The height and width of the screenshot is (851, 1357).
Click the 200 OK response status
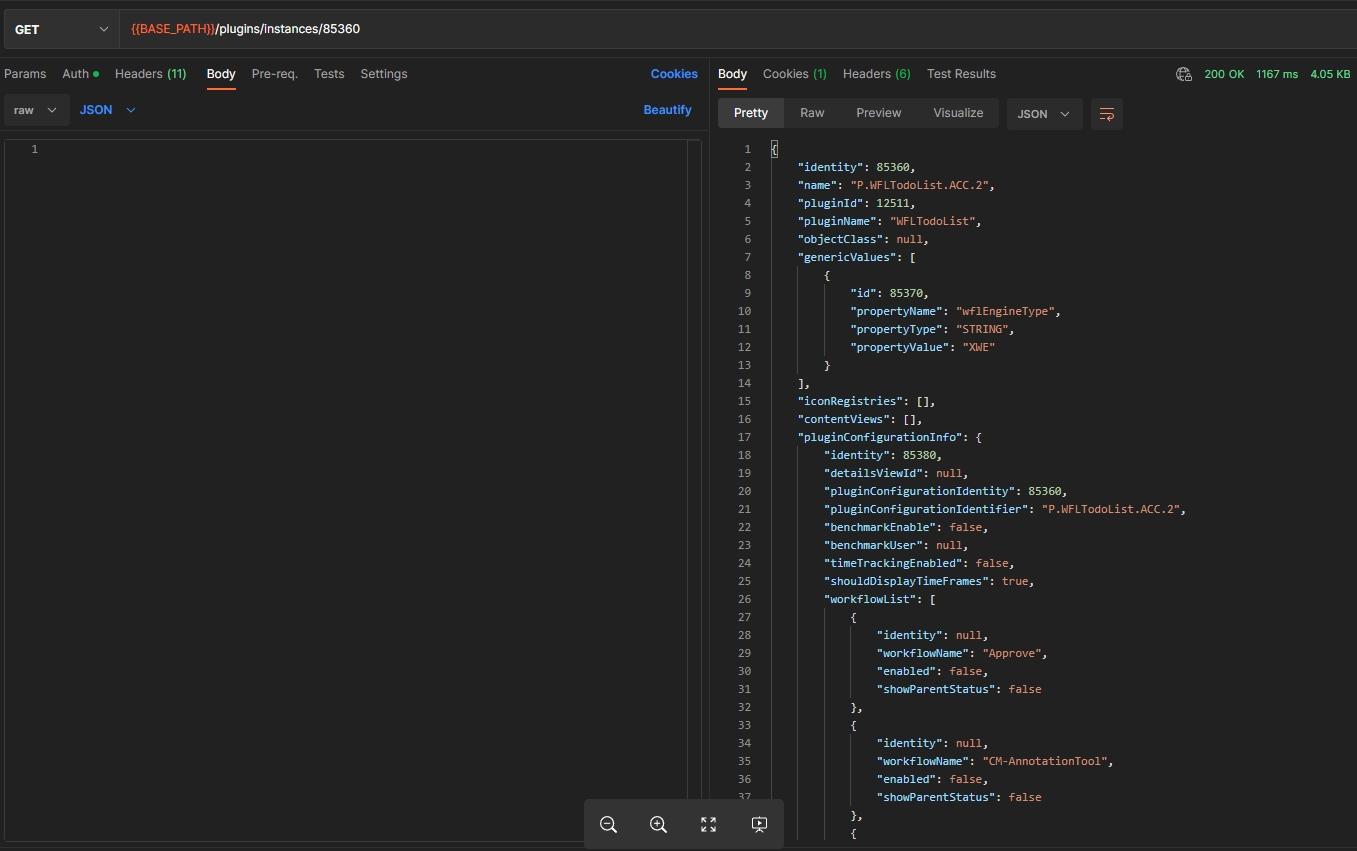coord(1224,74)
